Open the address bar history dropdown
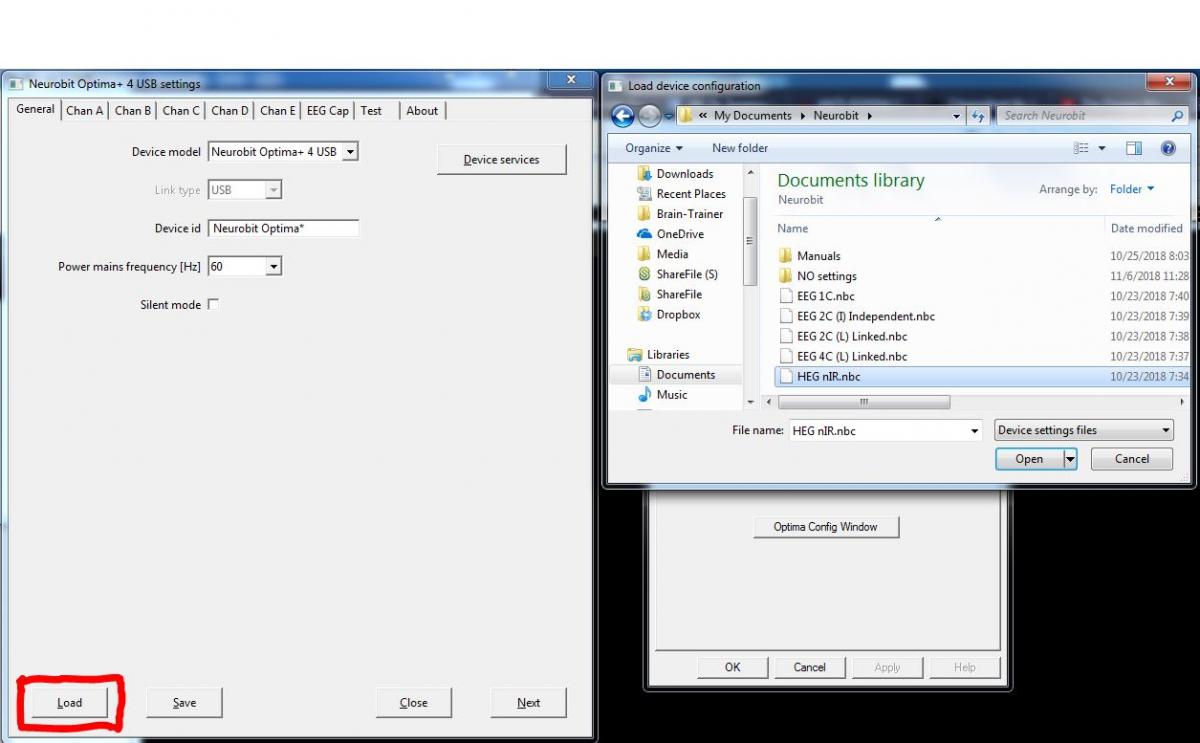1200x743 pixels. click(x=957, y=116)
